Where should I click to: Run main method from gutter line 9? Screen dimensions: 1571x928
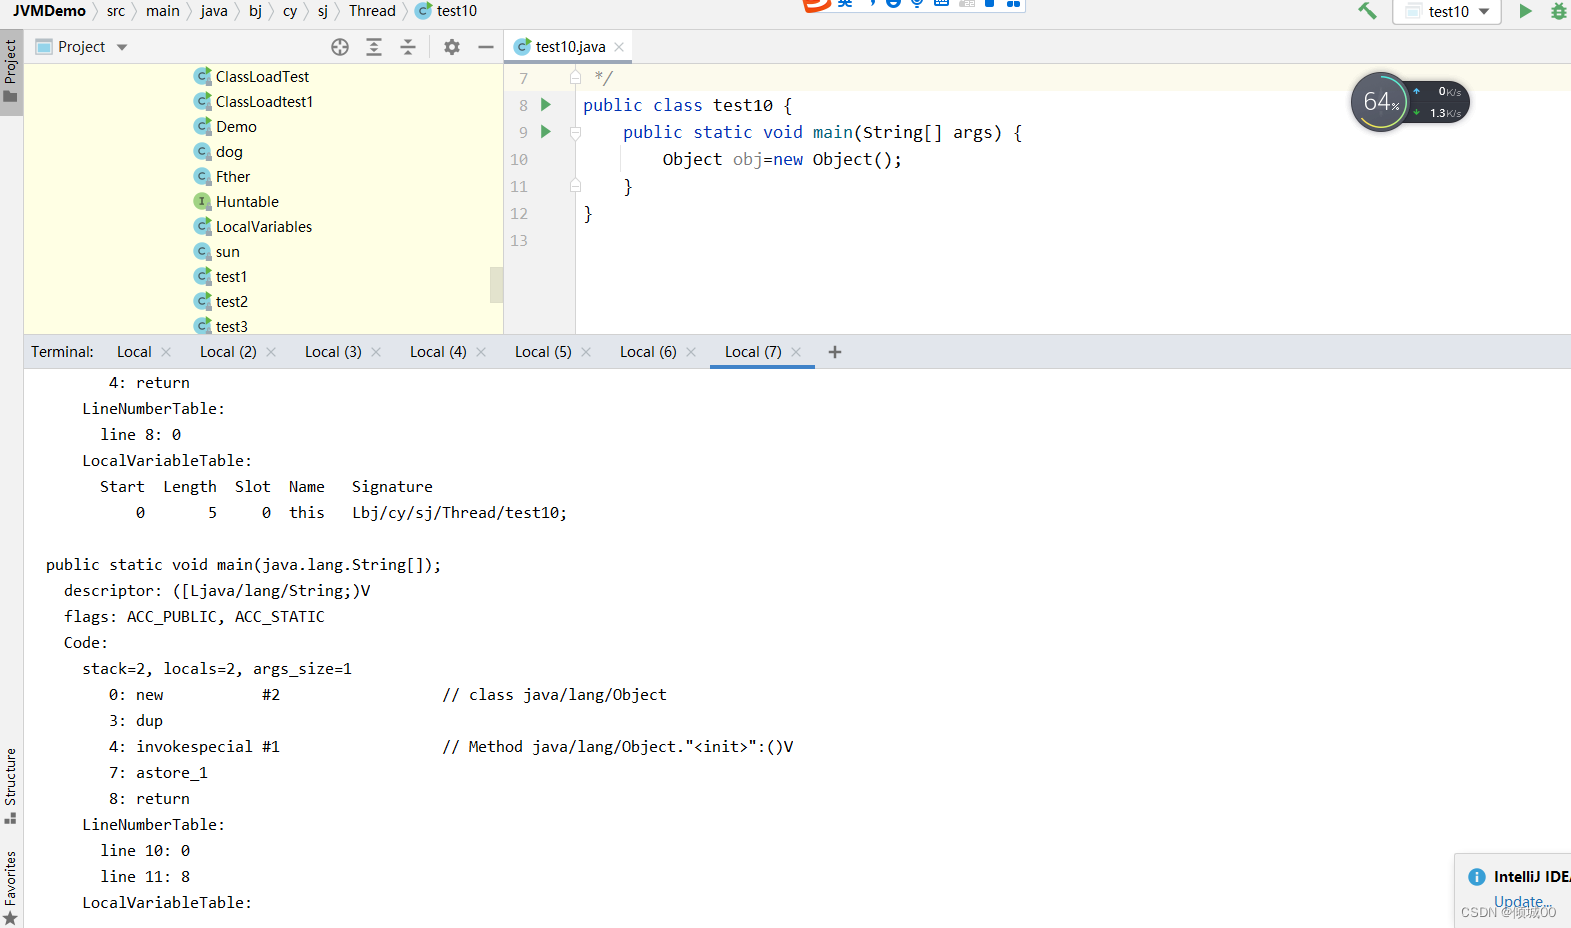click(x=546, y=131)
